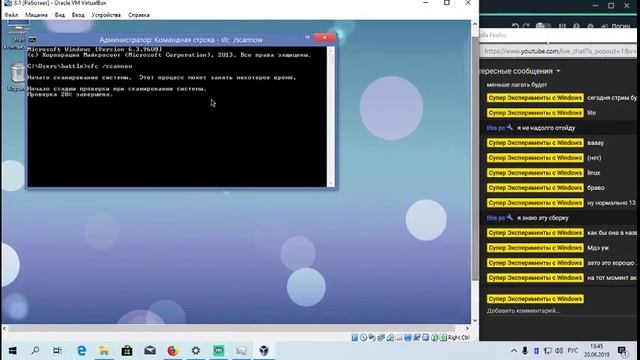This screenshot has width=640, height=360.
Task: Open Task View on the taskbar
Action: click(58, 351)
